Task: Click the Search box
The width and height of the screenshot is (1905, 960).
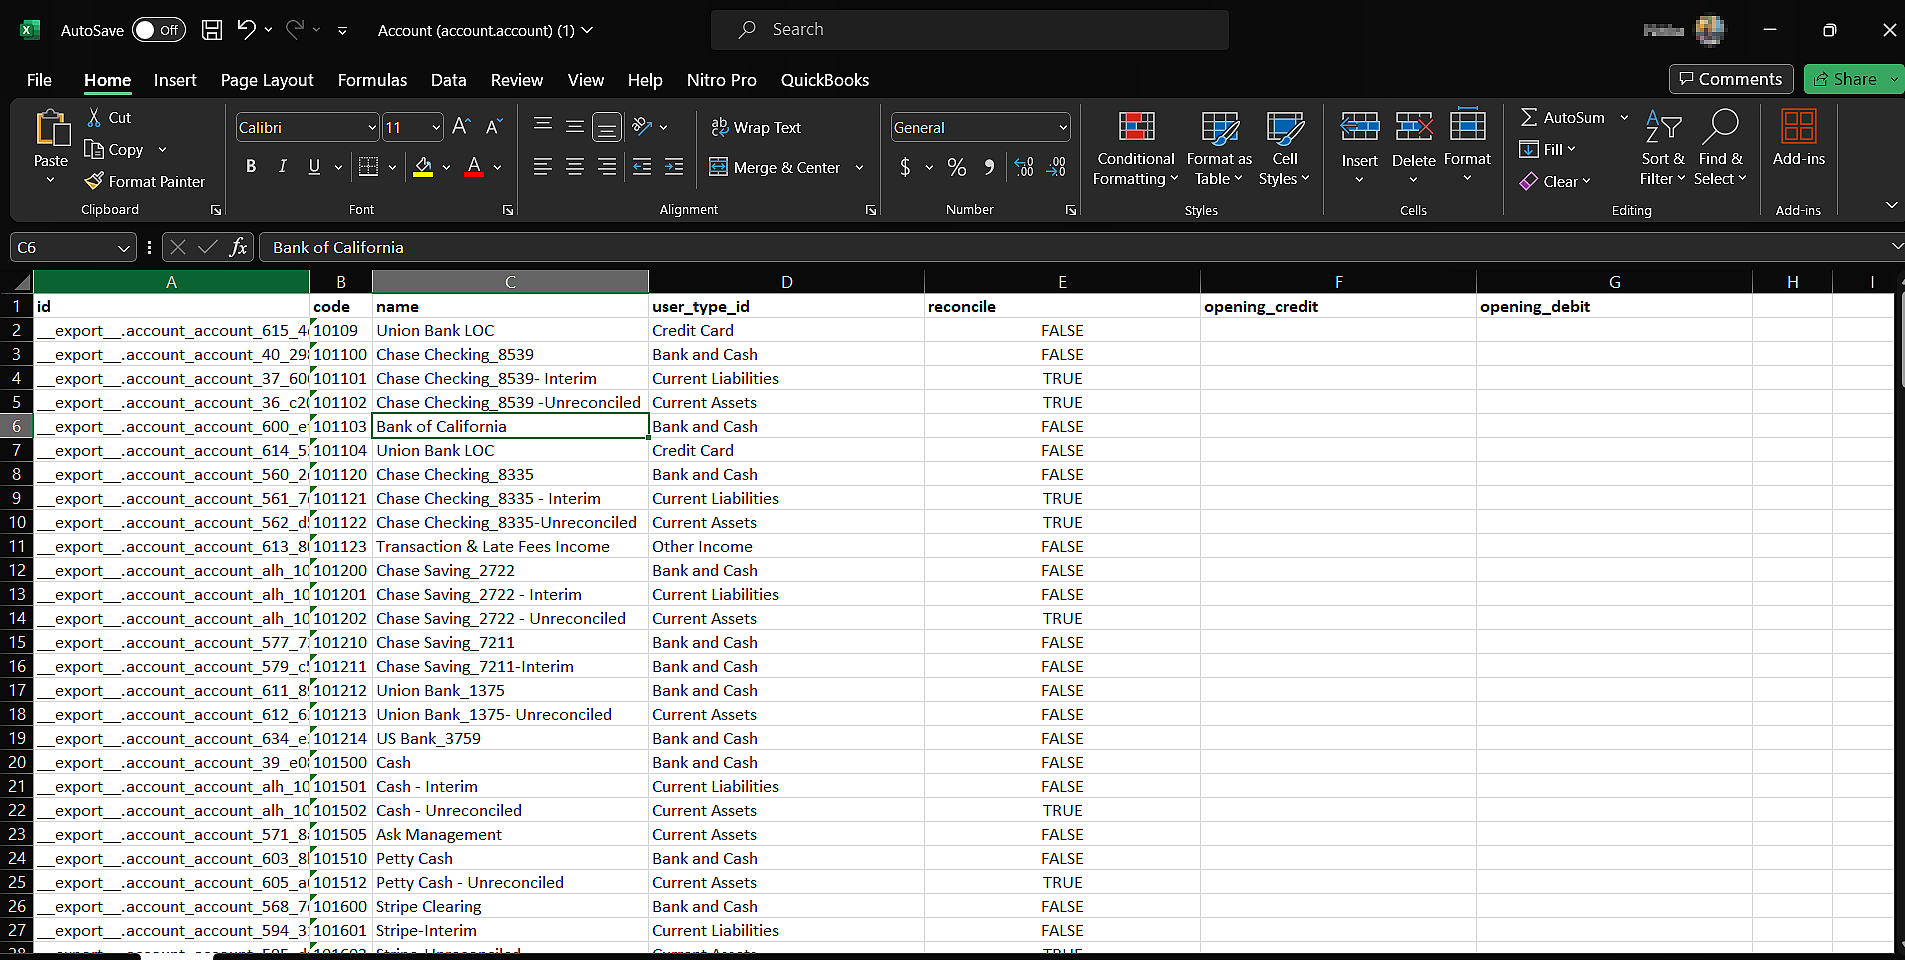Action: pyautogui.click(x=970, y=30)
